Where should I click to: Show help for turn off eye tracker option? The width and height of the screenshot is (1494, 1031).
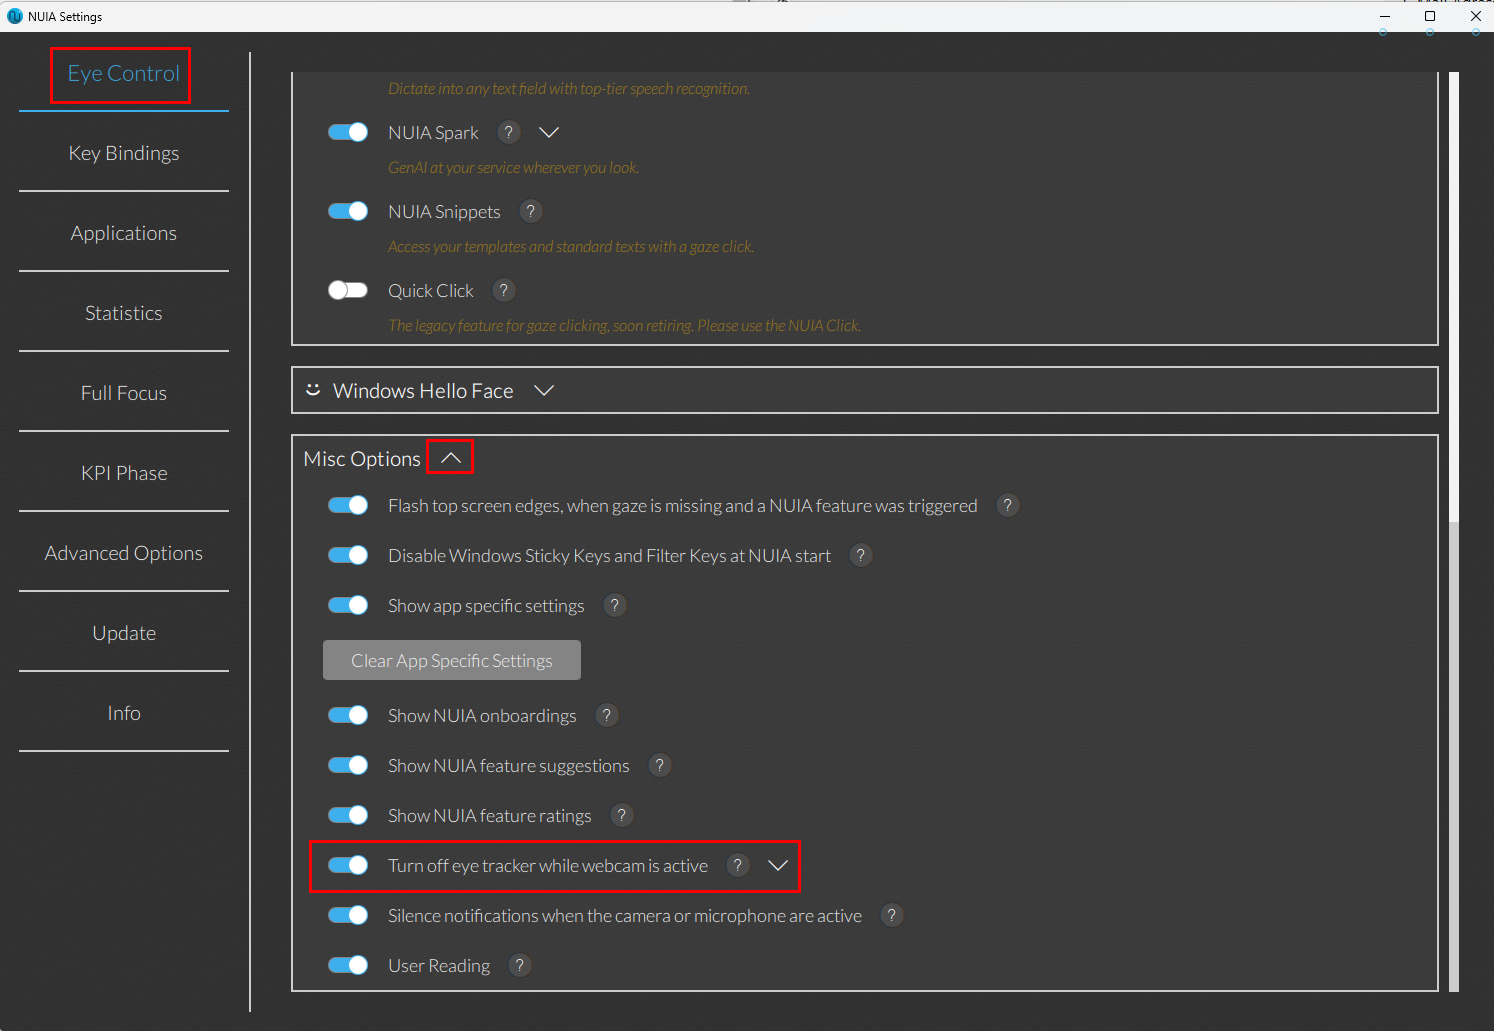(738, 865)
